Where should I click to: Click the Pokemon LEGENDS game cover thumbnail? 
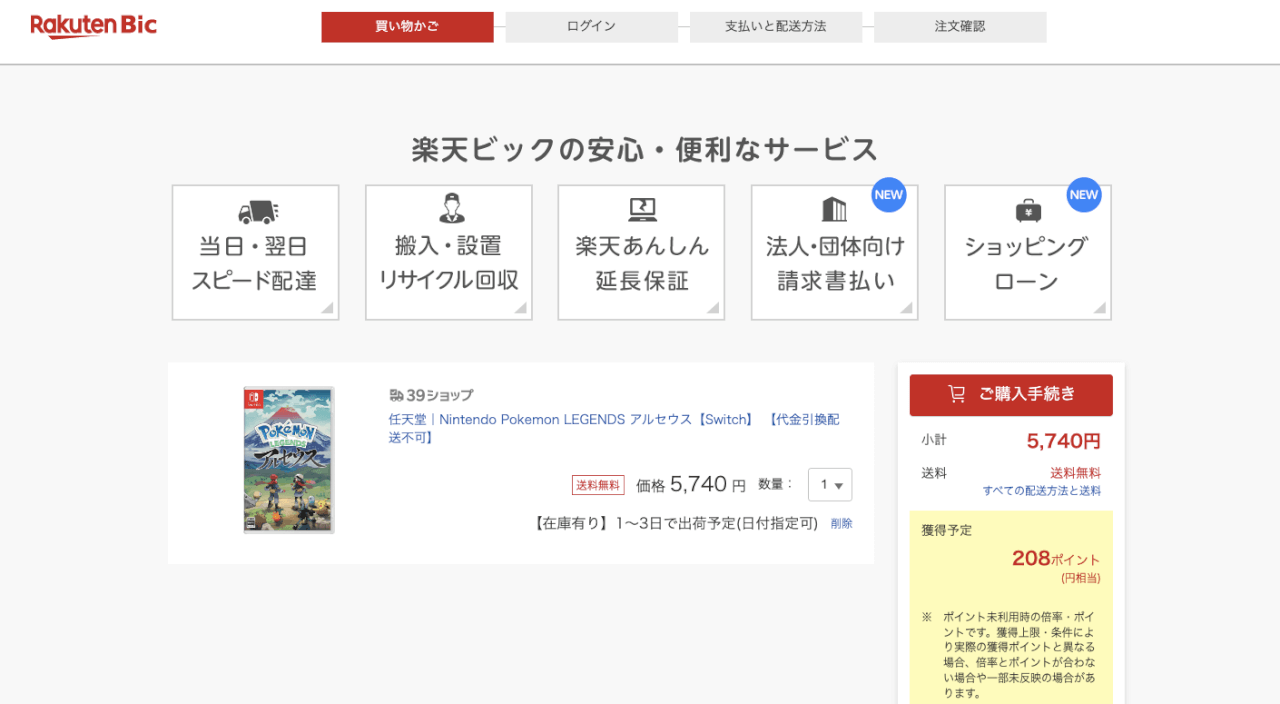289,460
